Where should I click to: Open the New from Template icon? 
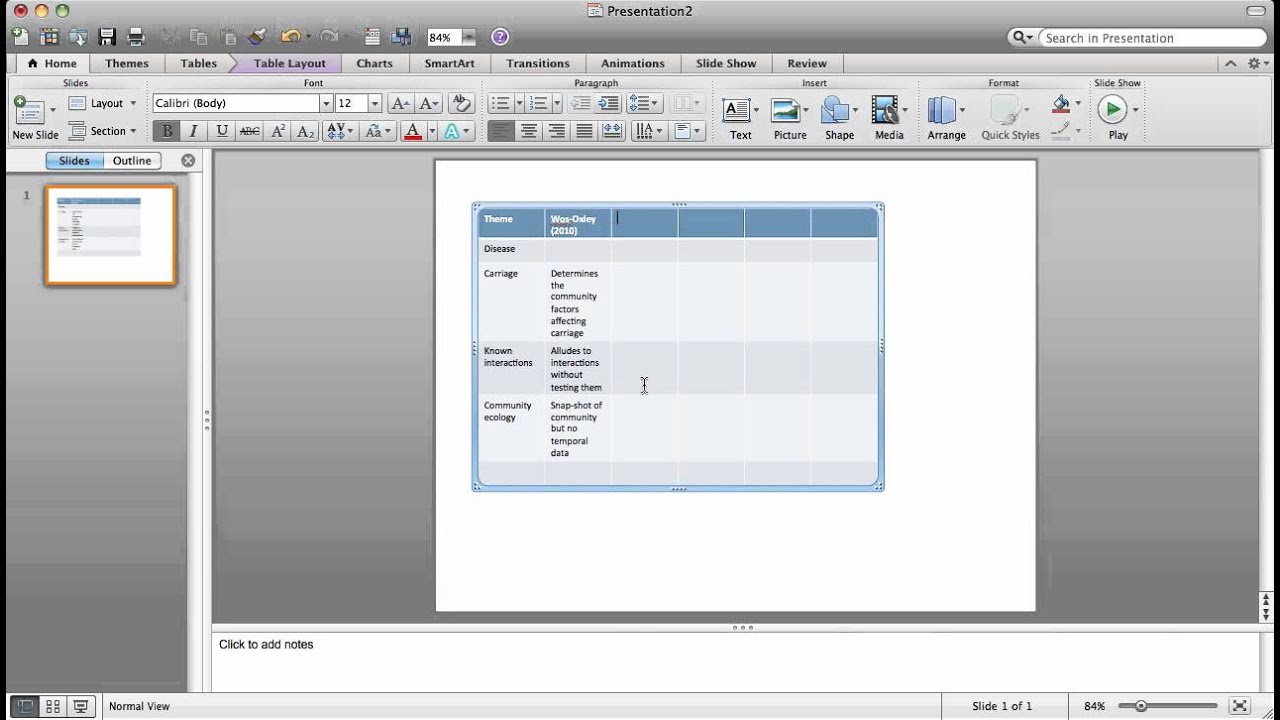(x=49, y=37)
